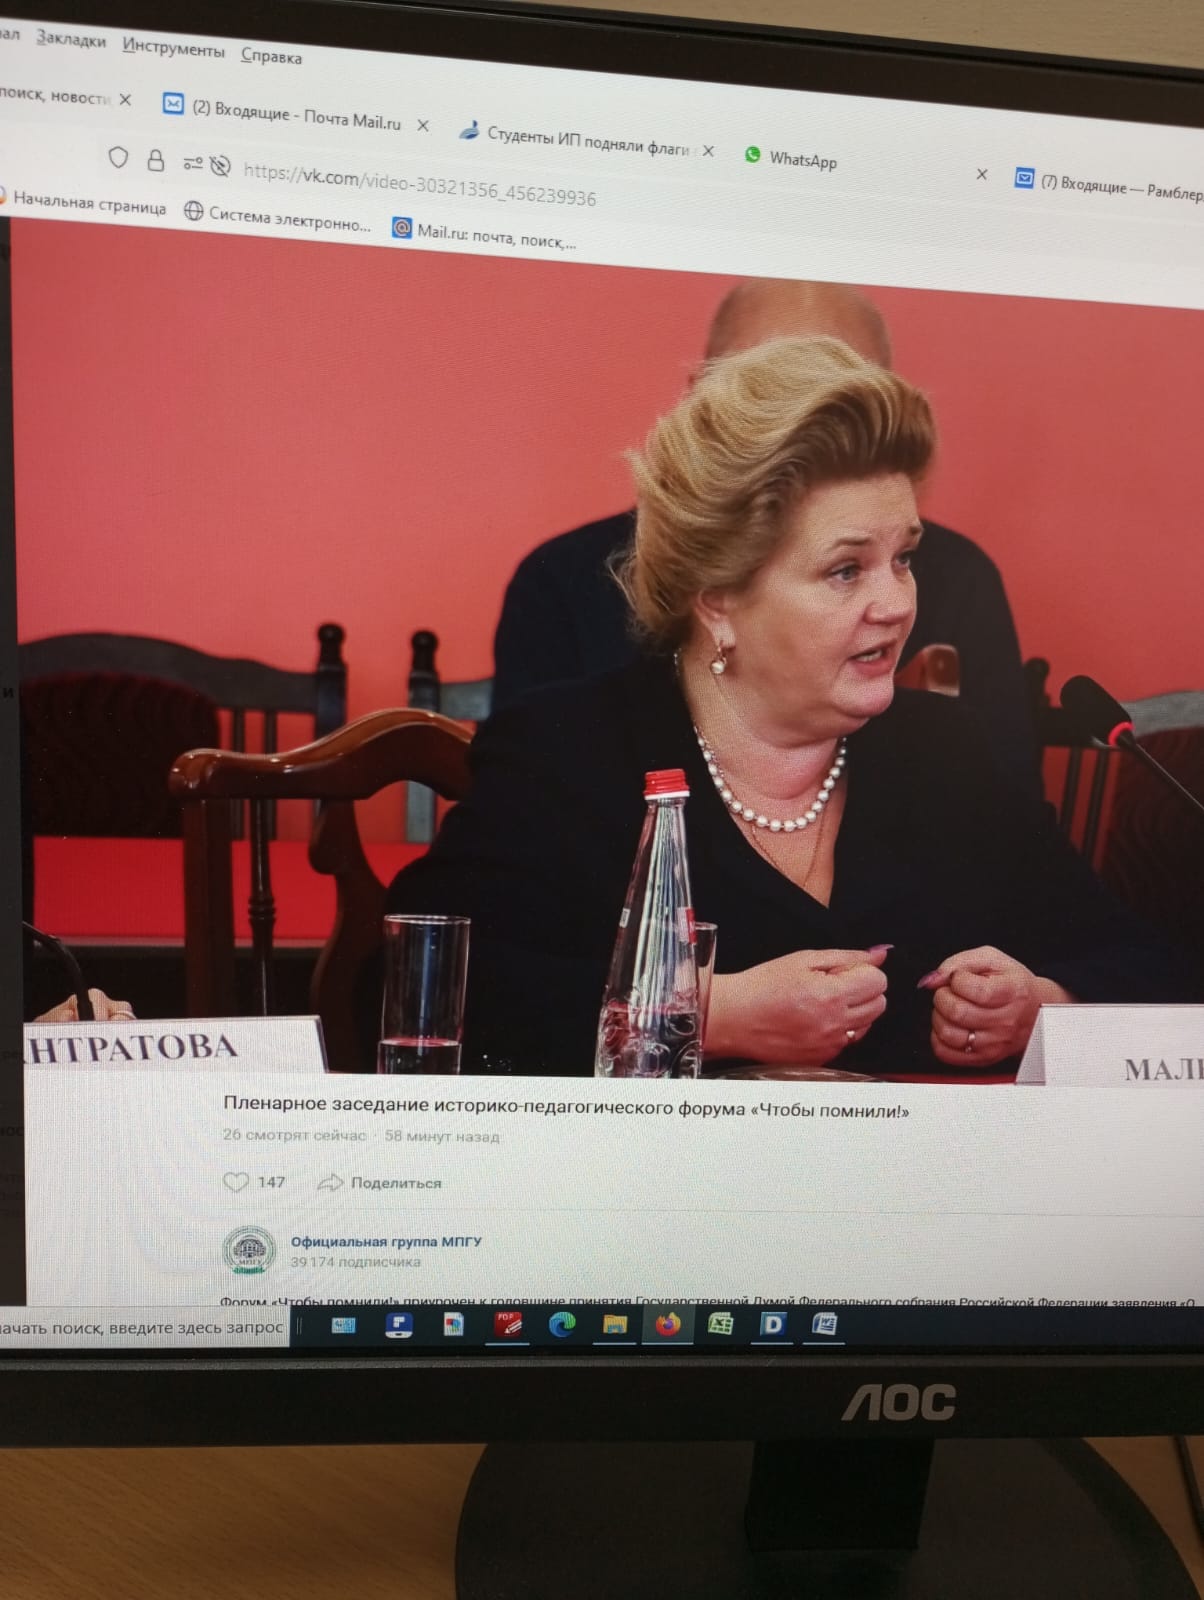The width and height of the screenshot is (1204, 1600).
Task: Close the Студенты ИП подняли флаги tab
Action: tap(708, 151)
